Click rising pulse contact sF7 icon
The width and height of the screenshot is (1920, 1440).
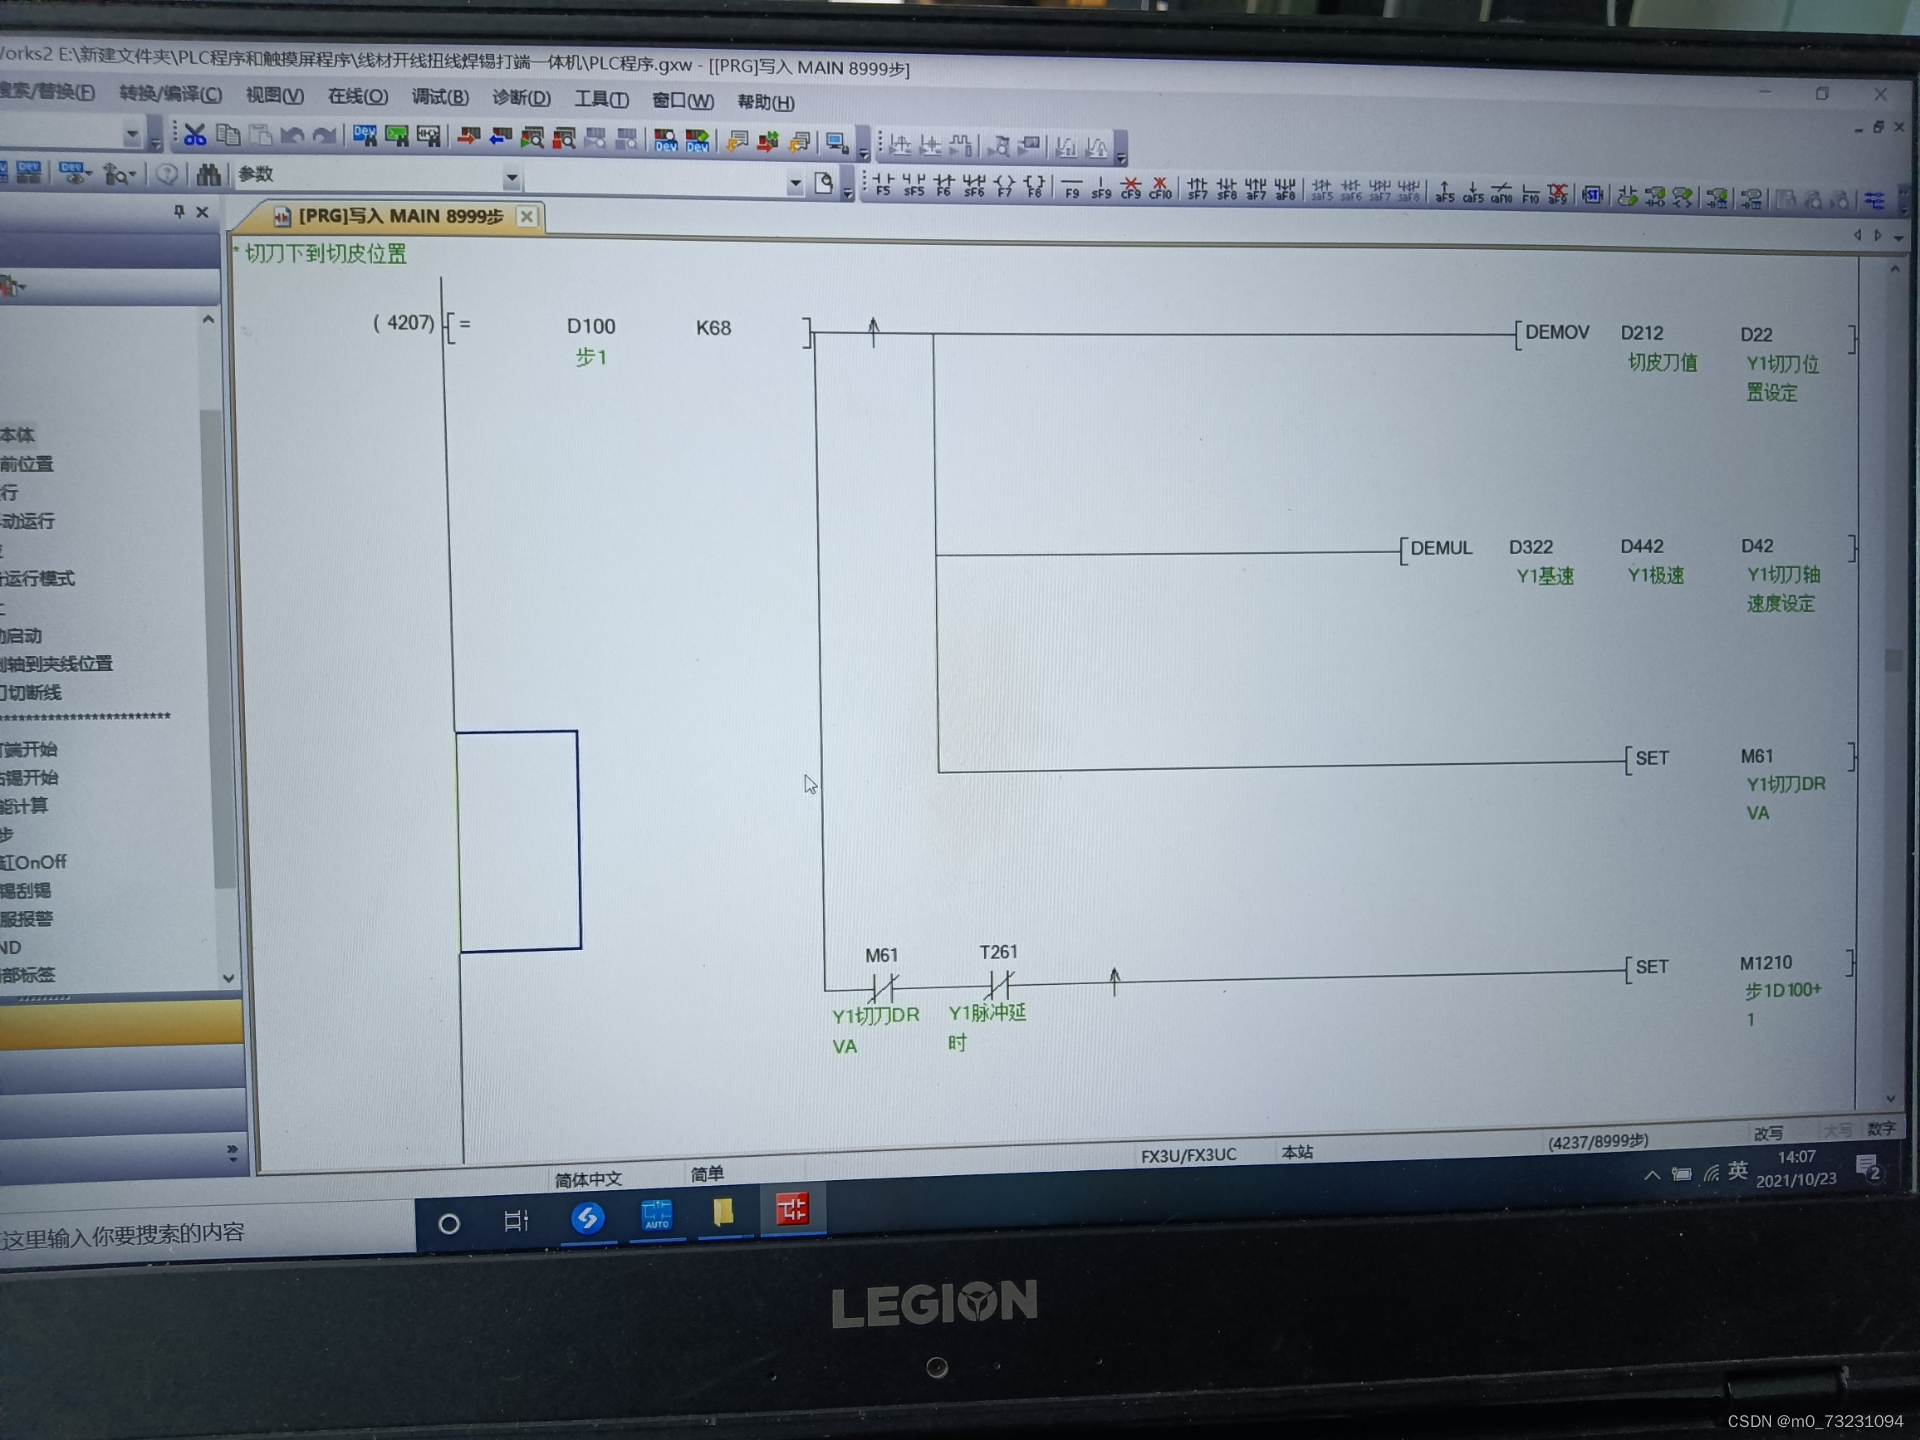1197,189
